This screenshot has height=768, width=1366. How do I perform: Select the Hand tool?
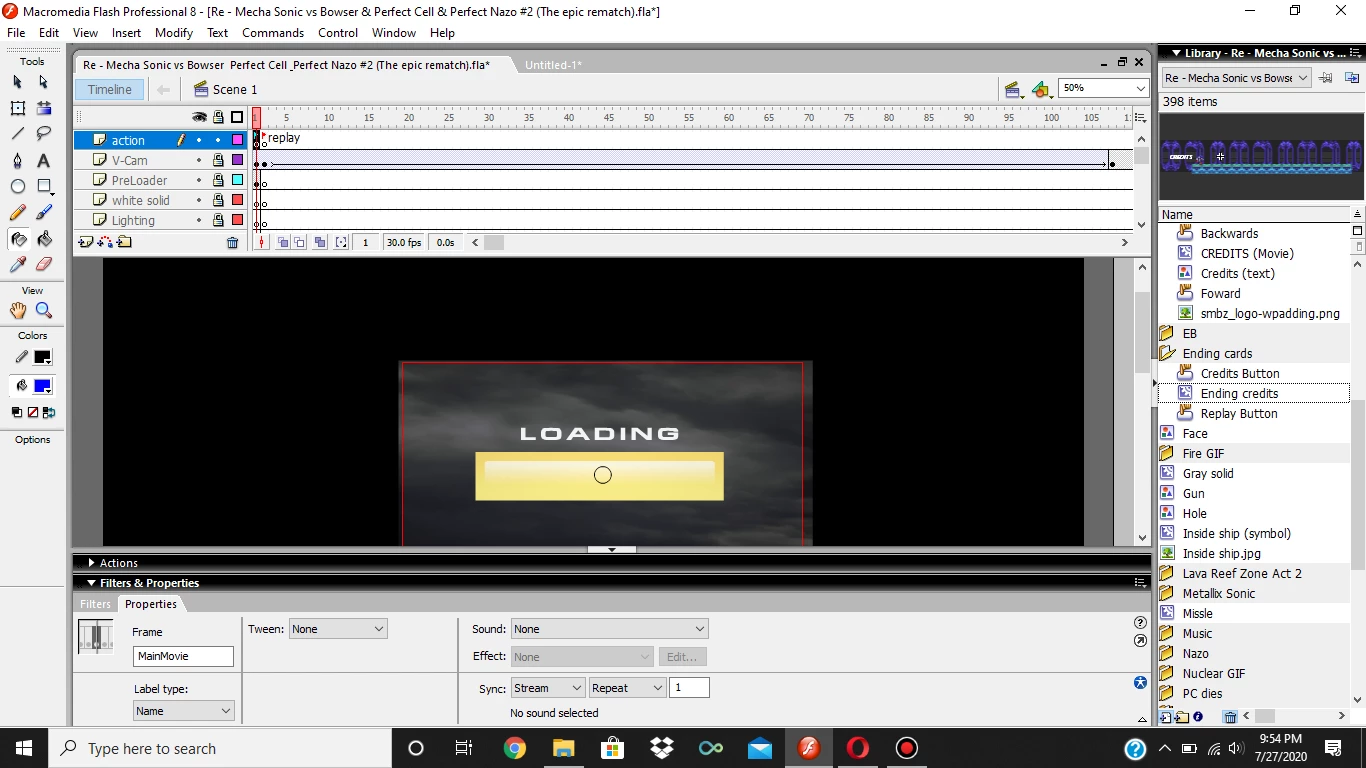pos(18,311)
